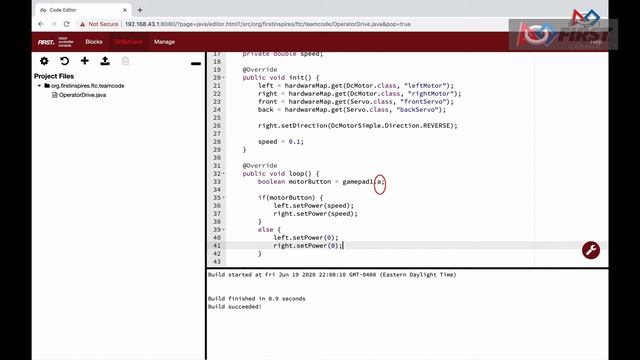Click the FIRST robot controller console logo
This screenshot has height=360, width=640.
(56, 42)
